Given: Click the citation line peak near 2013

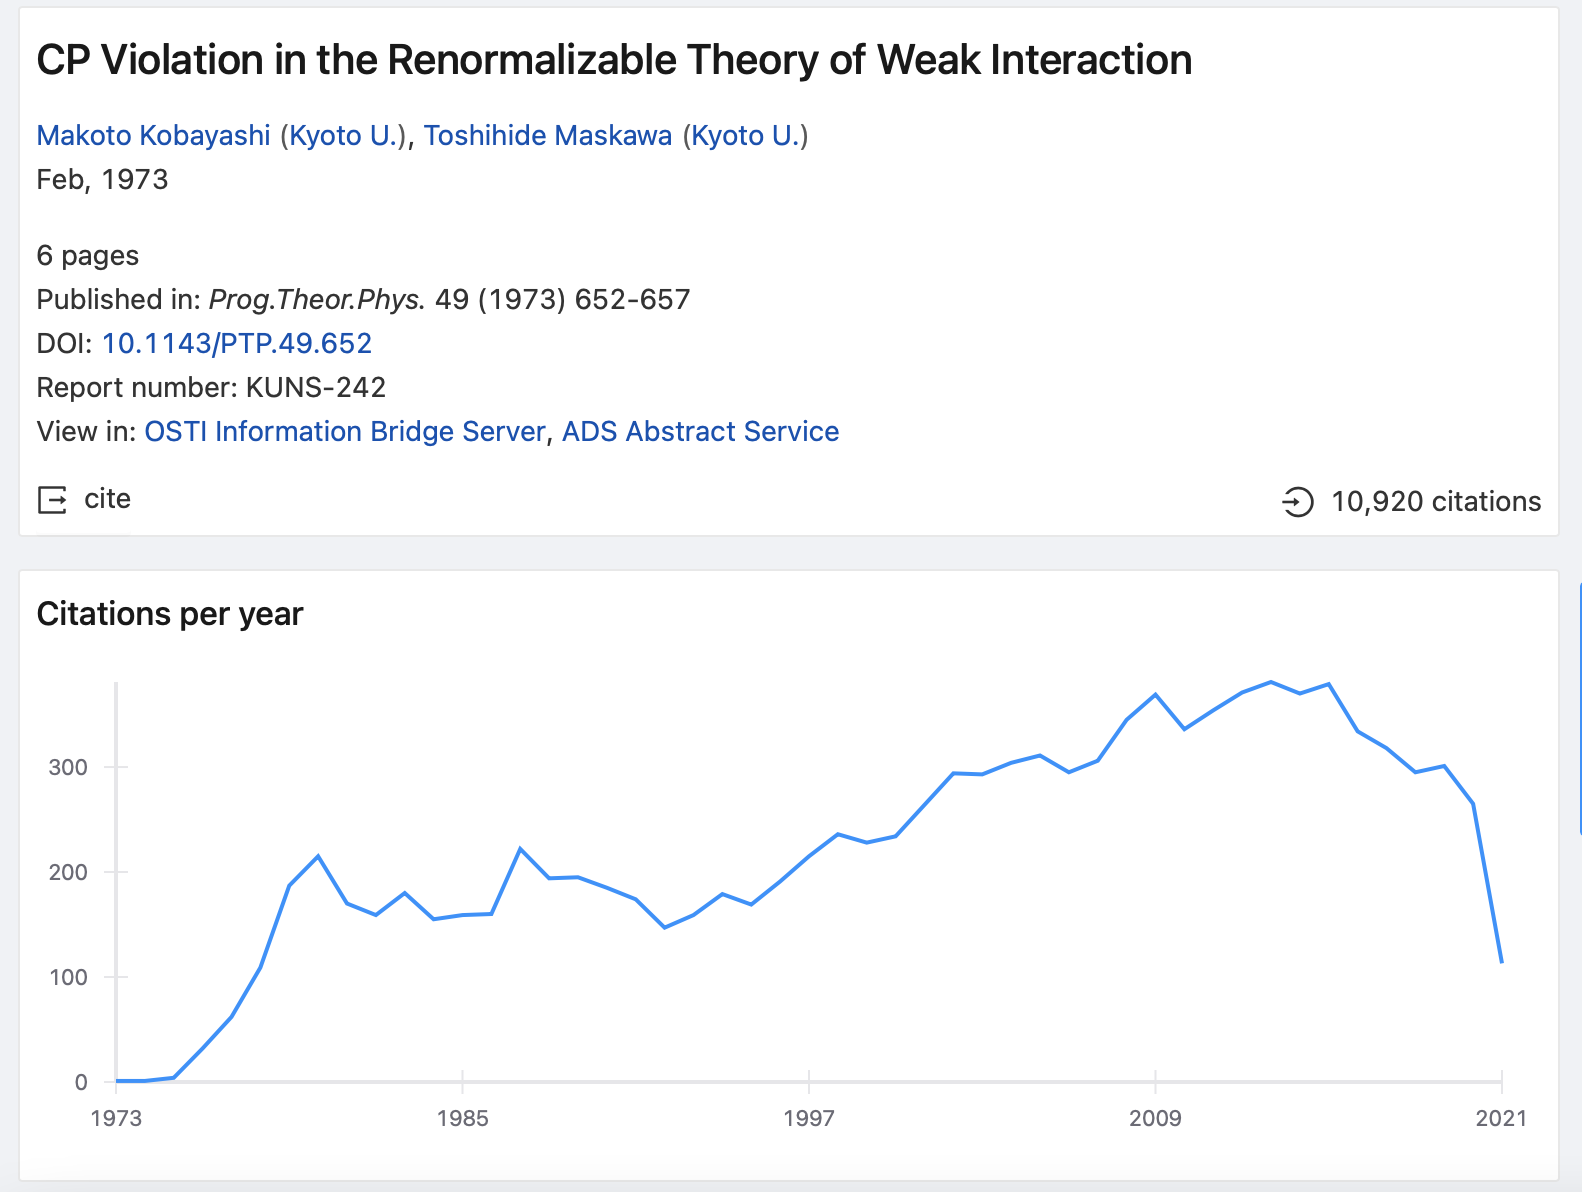Looking at the screenshot, I should (1270, 682).
